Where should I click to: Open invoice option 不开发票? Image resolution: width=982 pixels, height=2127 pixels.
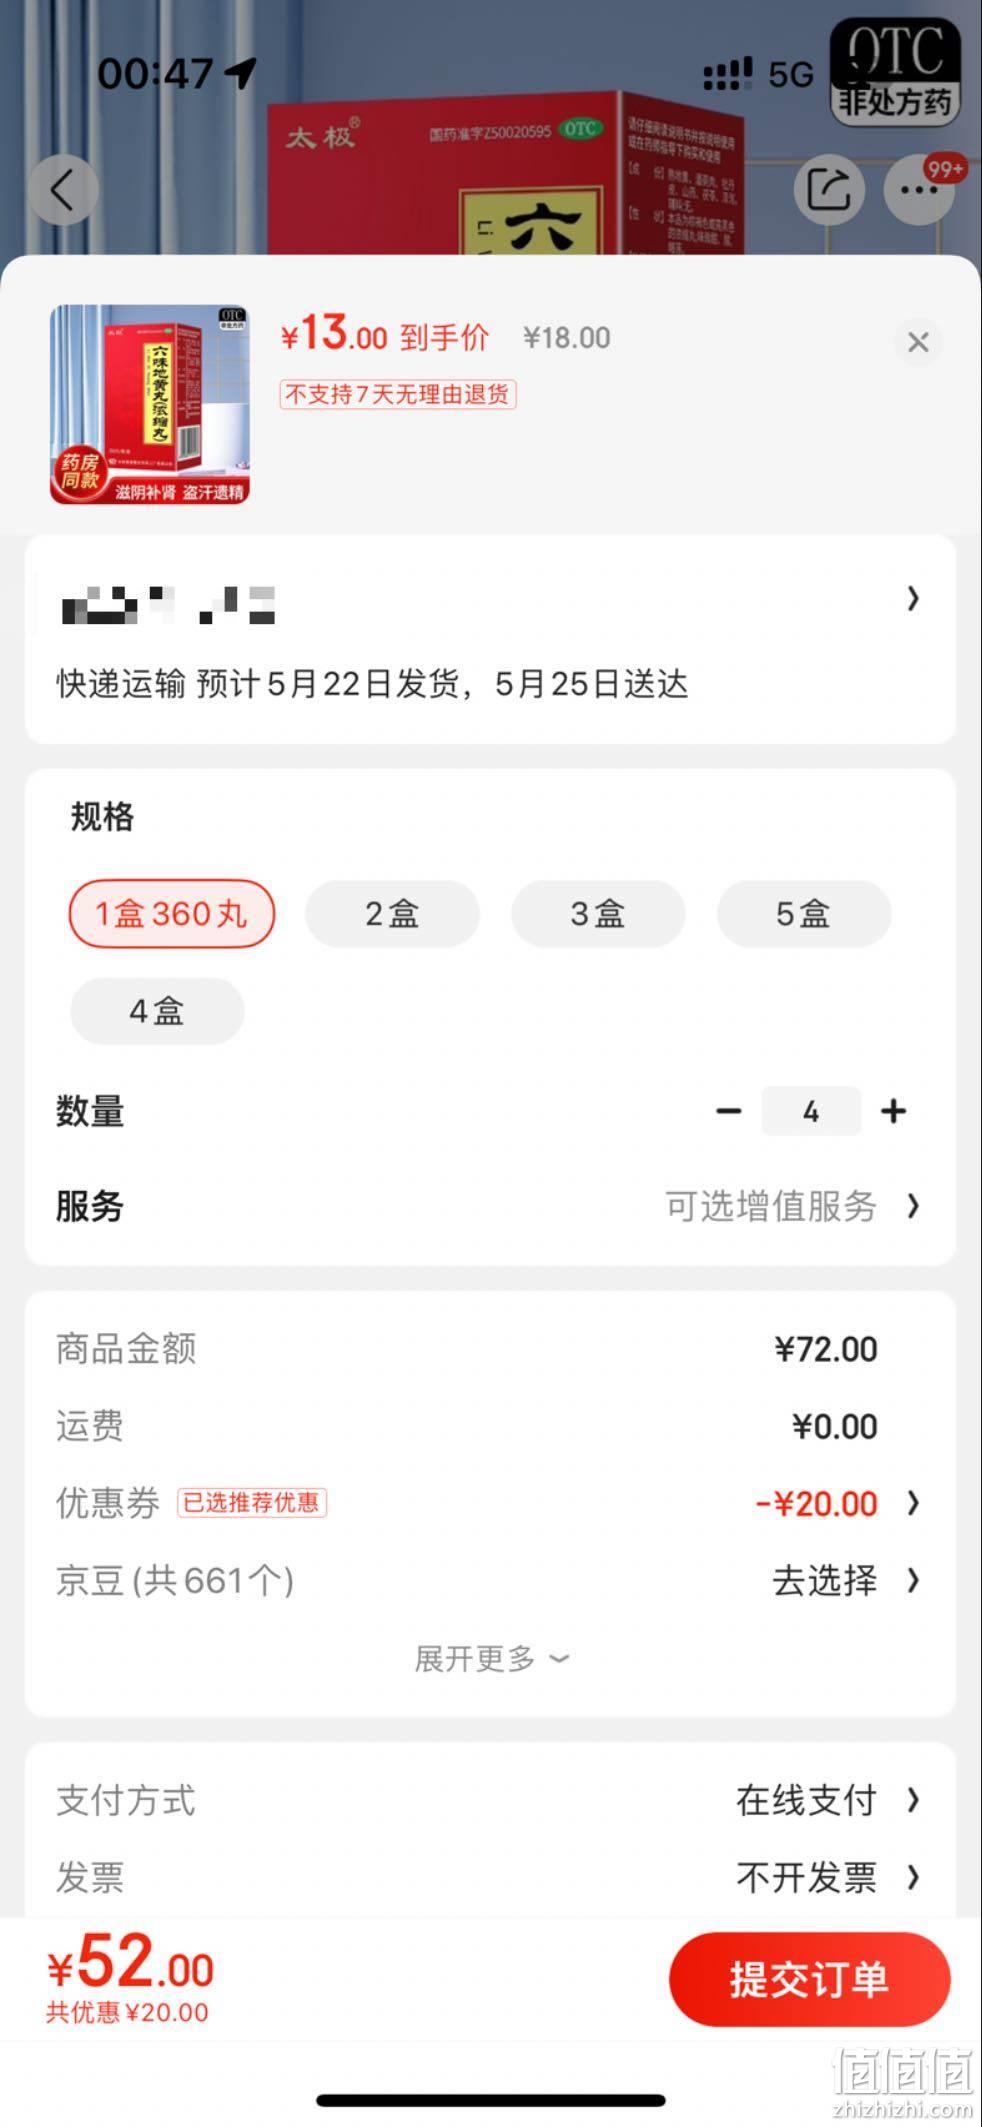click(828, 1877)
